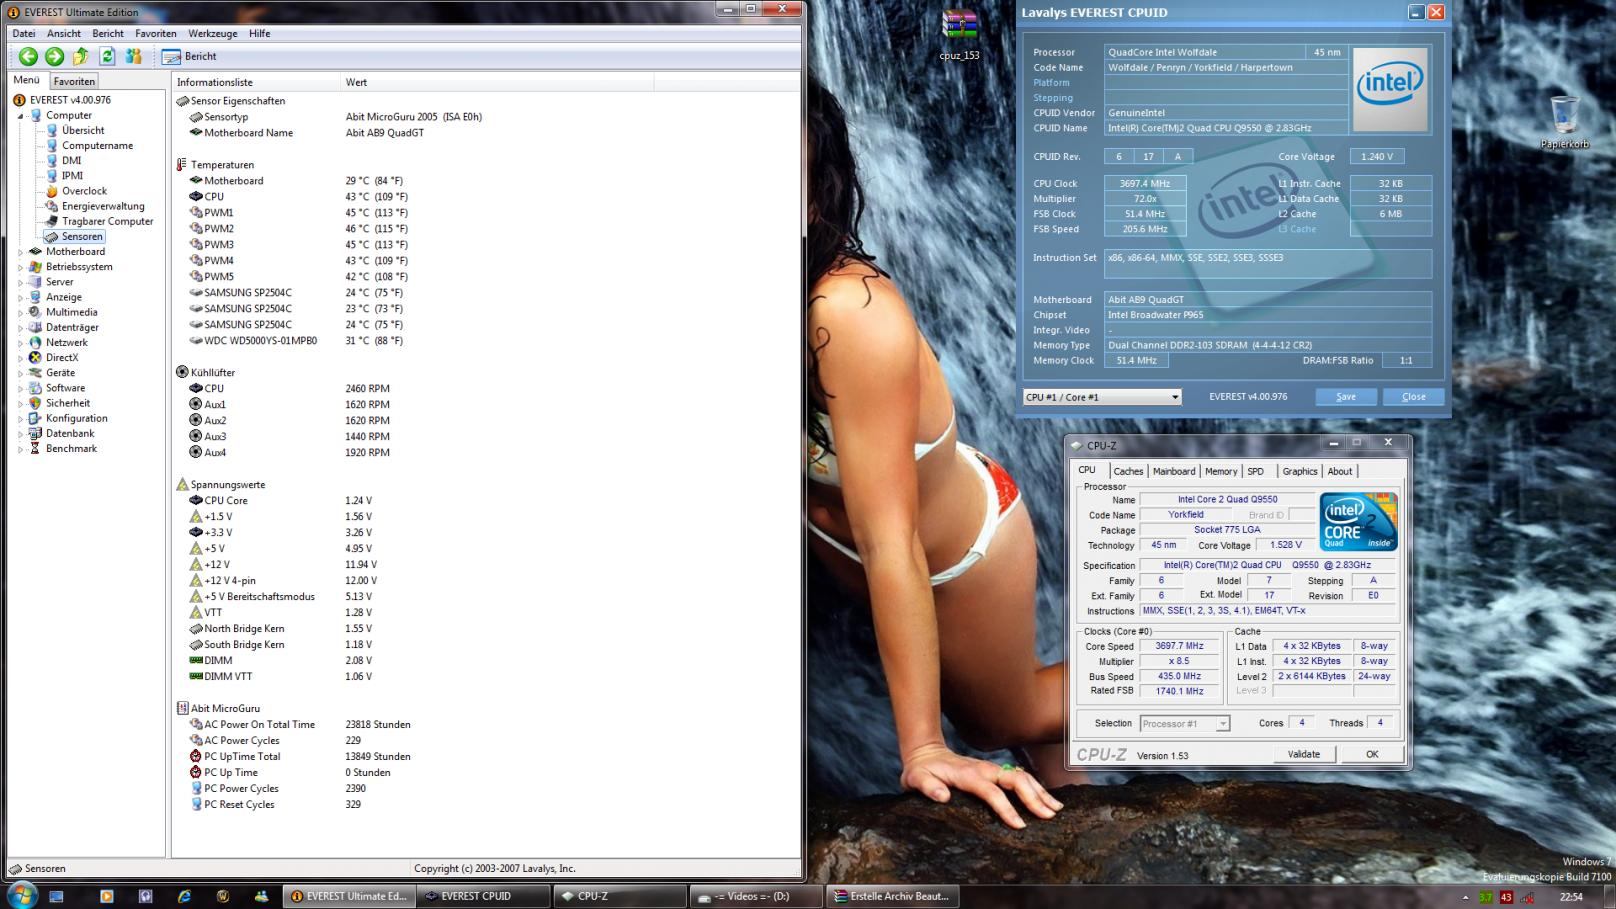Expand the Datenträger tree node

click(x=20, y=328)
